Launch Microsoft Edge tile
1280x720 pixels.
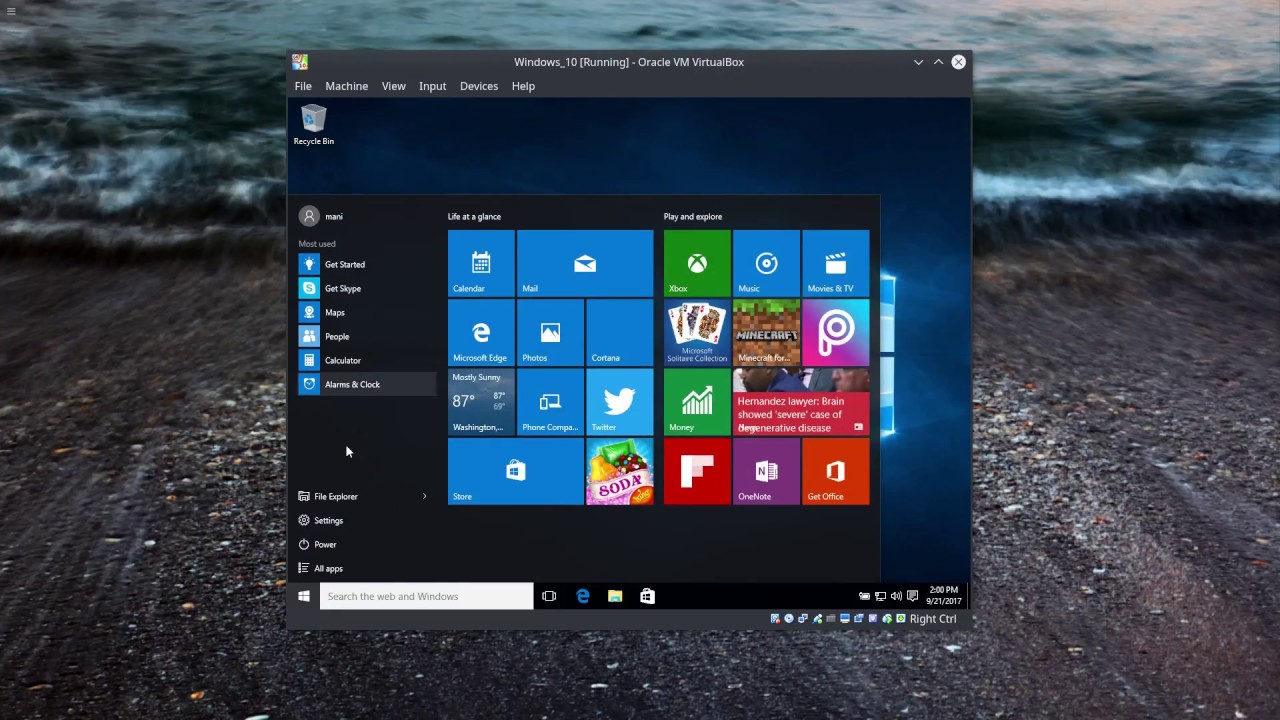click(x=481, y=332)
